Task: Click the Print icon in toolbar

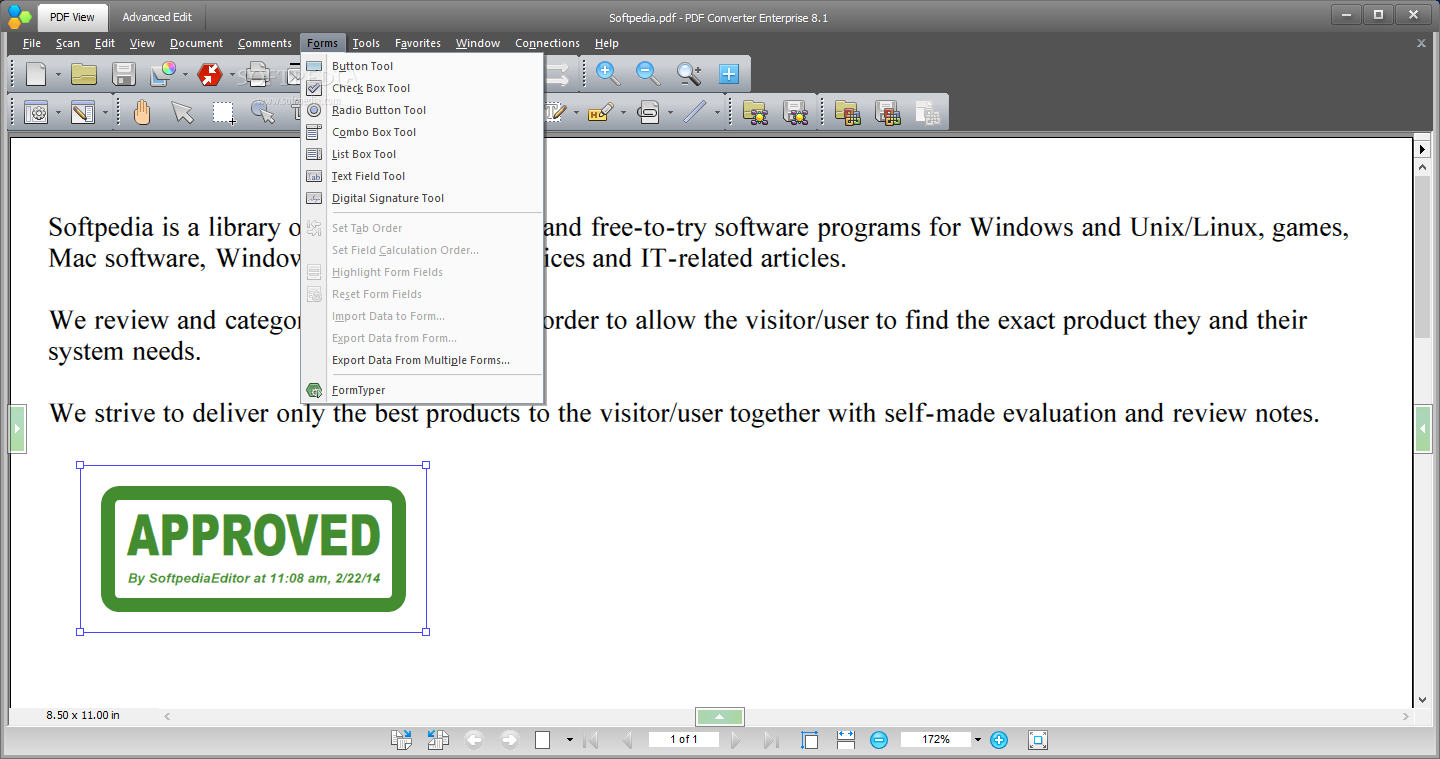Action: point(258,74)
